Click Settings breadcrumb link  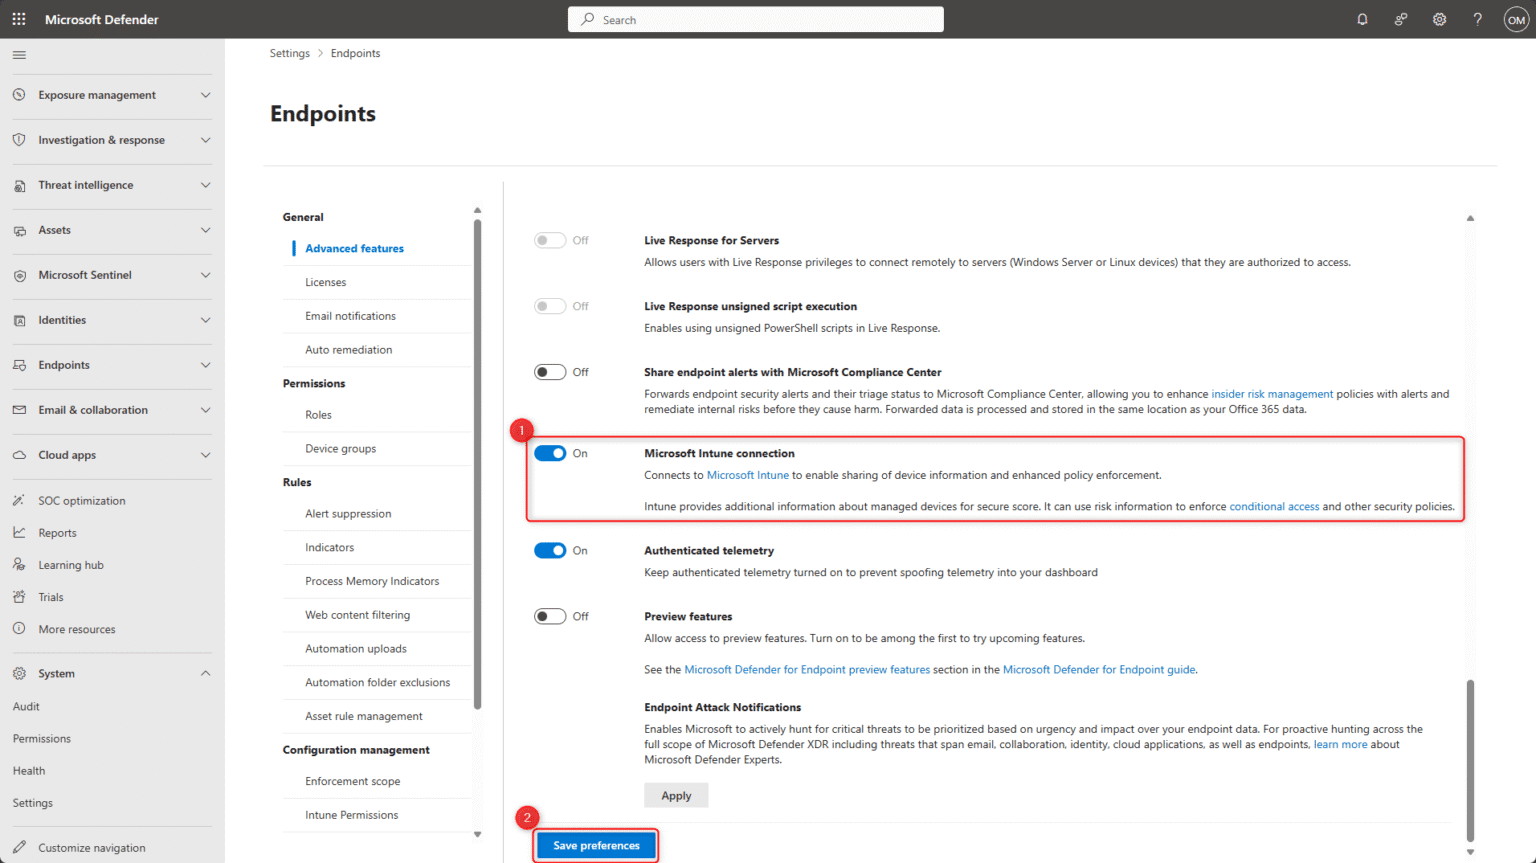point(290,53)
